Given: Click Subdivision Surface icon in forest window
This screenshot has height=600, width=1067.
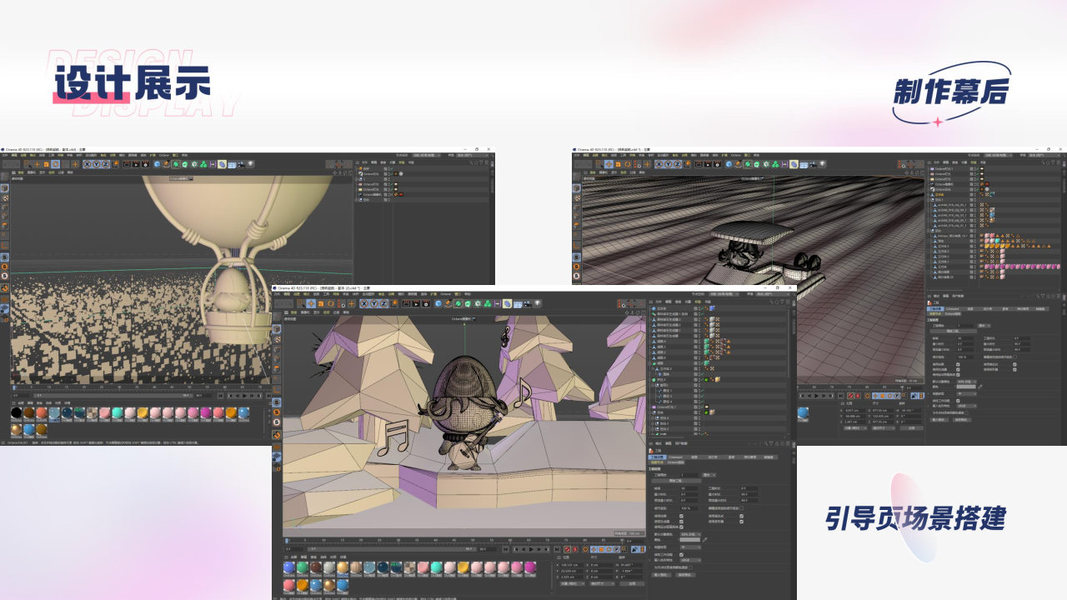Looking at the screenshot, I should click(458, 303).
